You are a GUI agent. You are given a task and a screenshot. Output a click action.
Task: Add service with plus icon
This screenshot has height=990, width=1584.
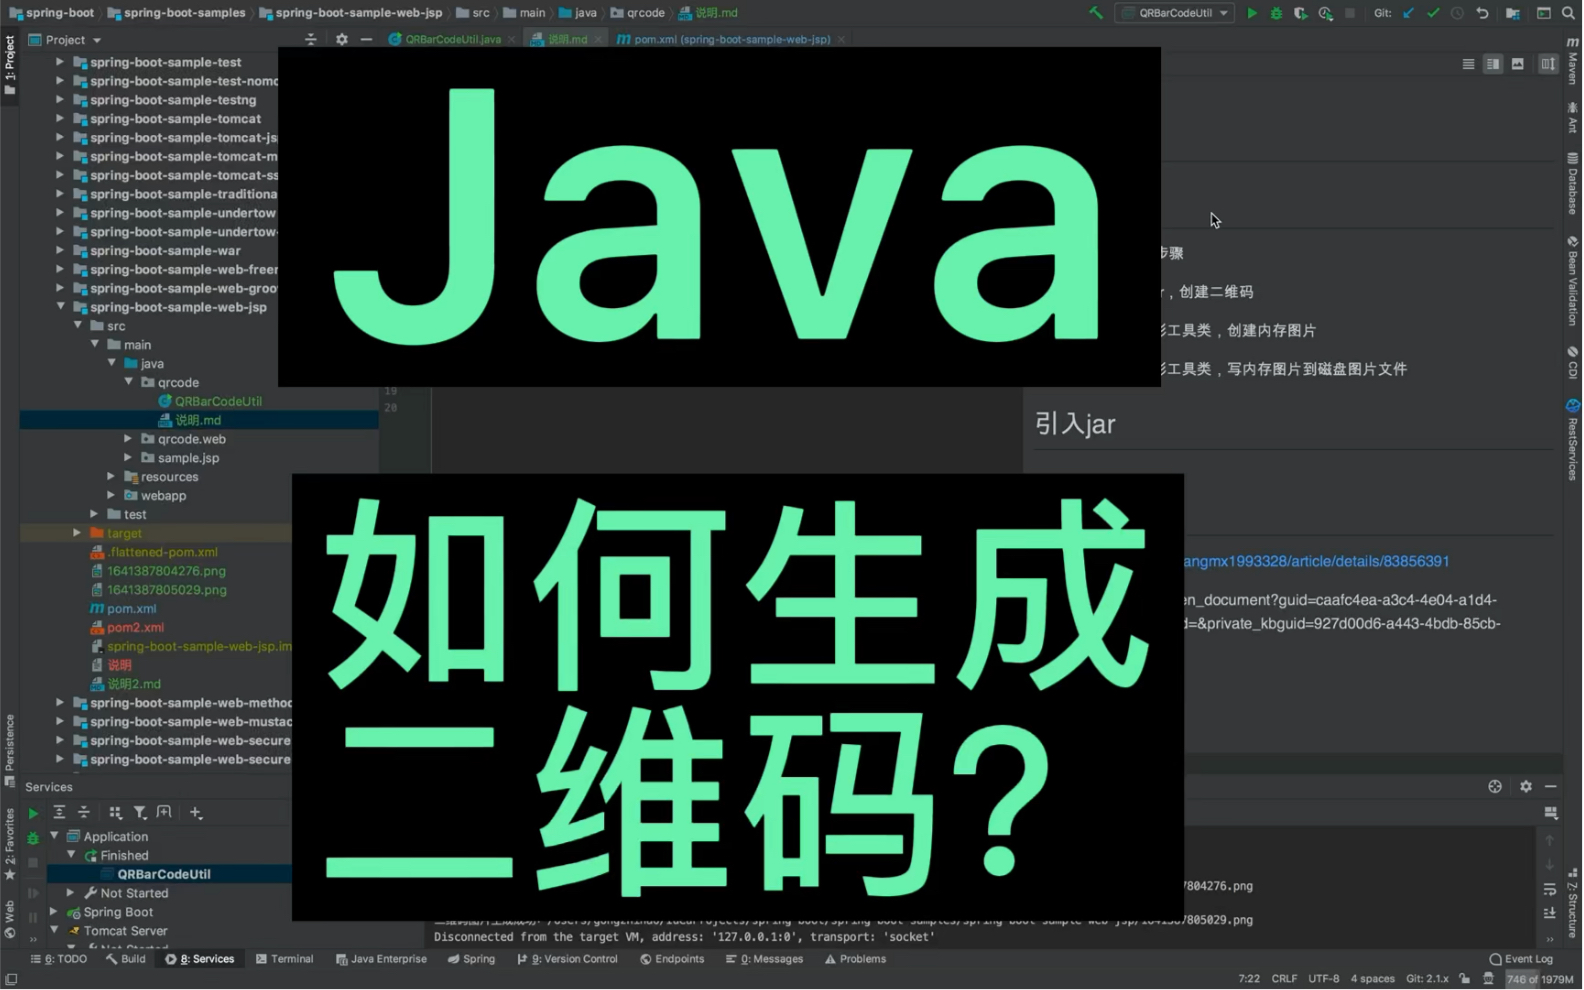tap(196, 813)
